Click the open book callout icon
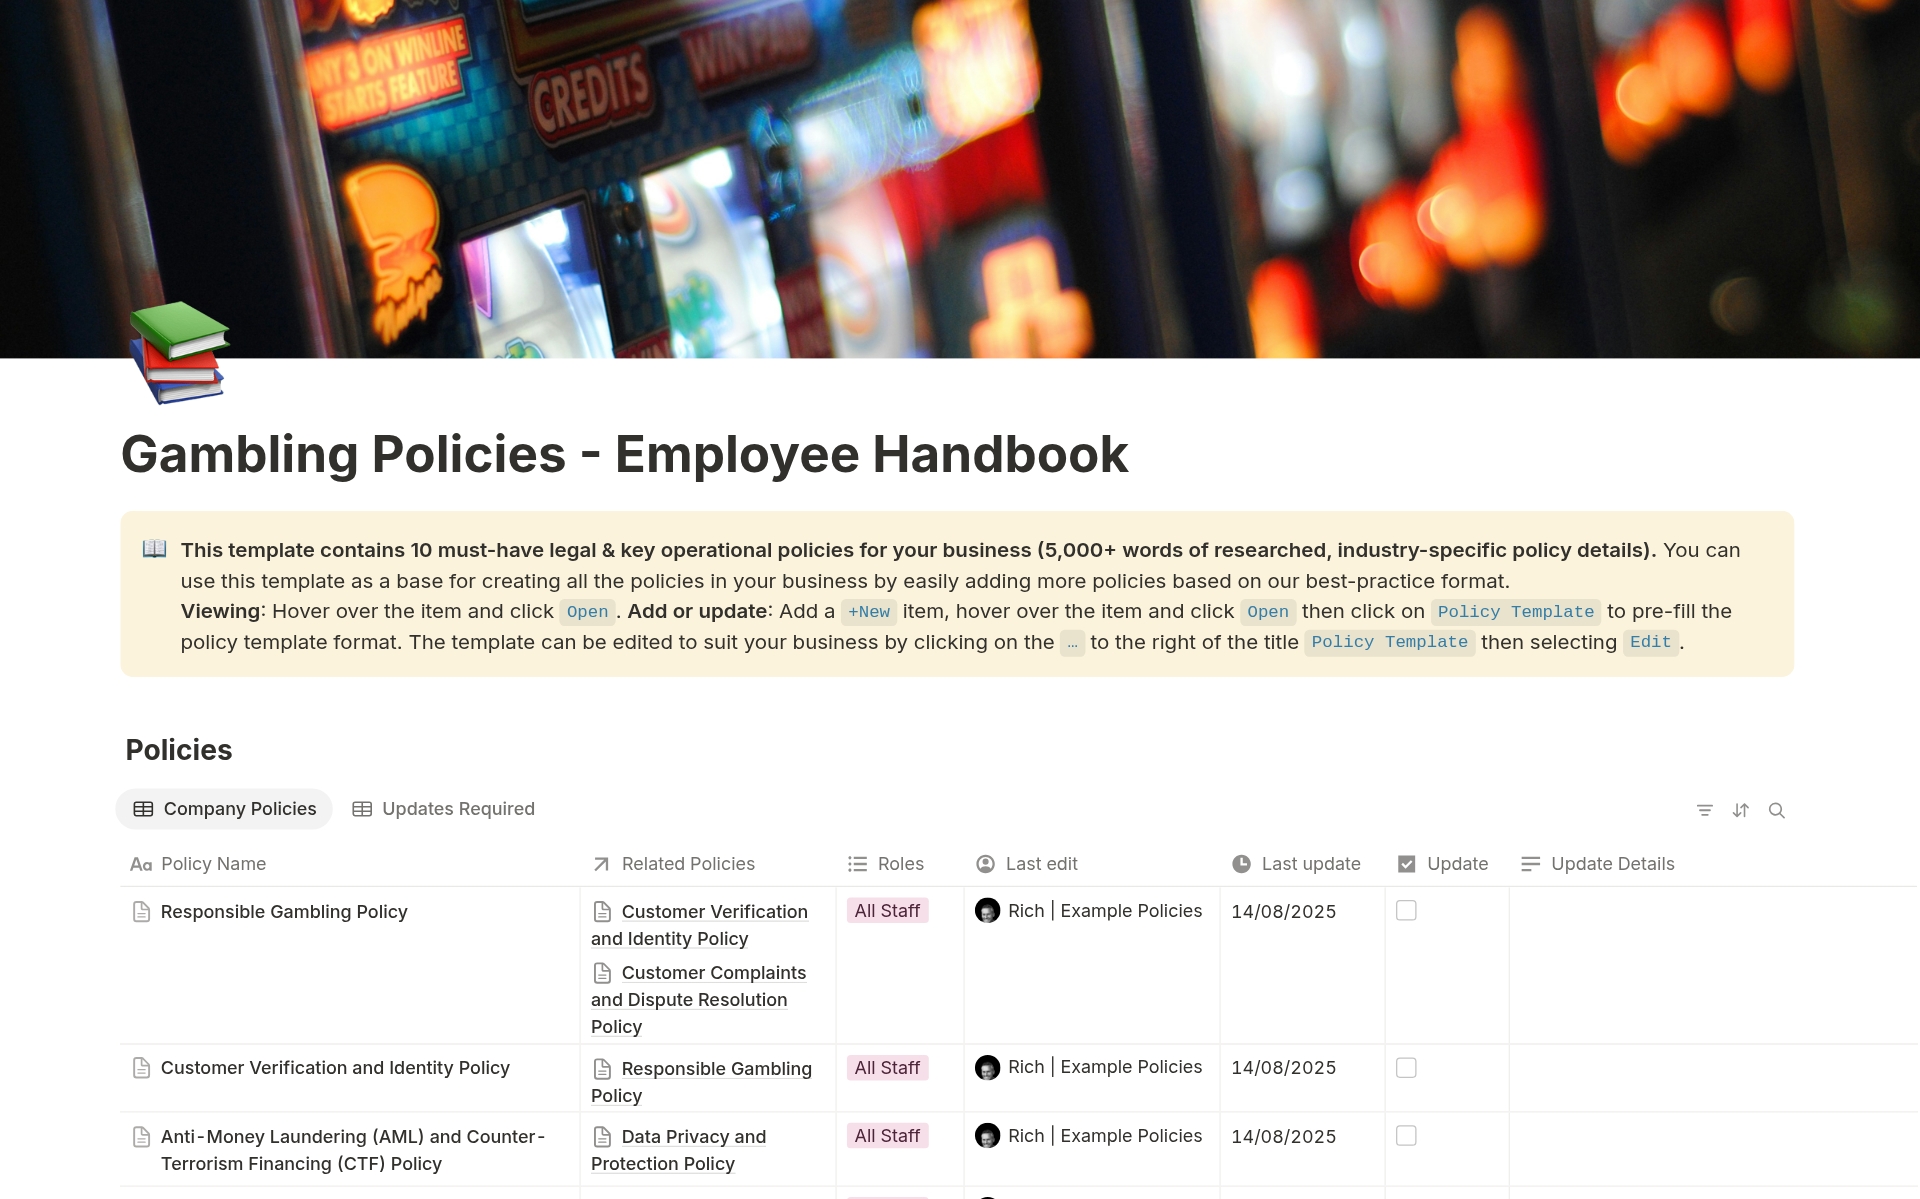This screenshot has width=1920, height=1199. coord(154,549)
